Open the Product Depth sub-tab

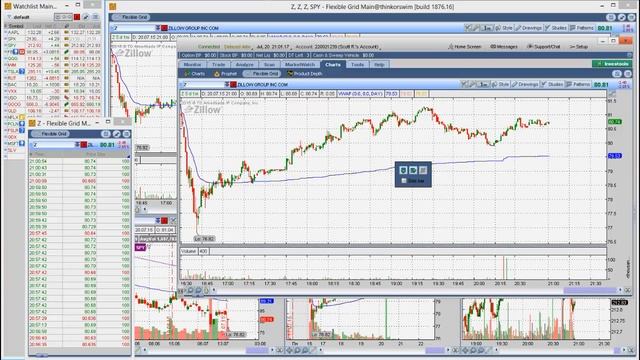point(304,74)
